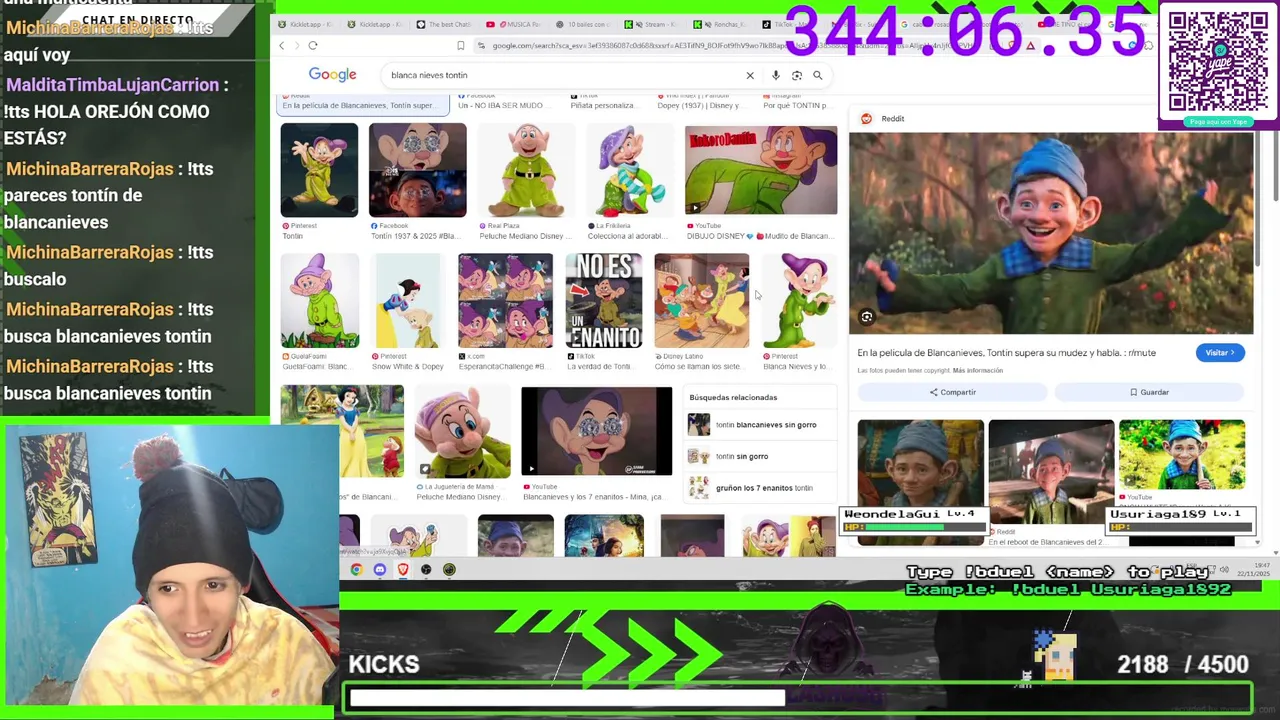Click the Google Lens icon on the preview image

pos(867,317)
